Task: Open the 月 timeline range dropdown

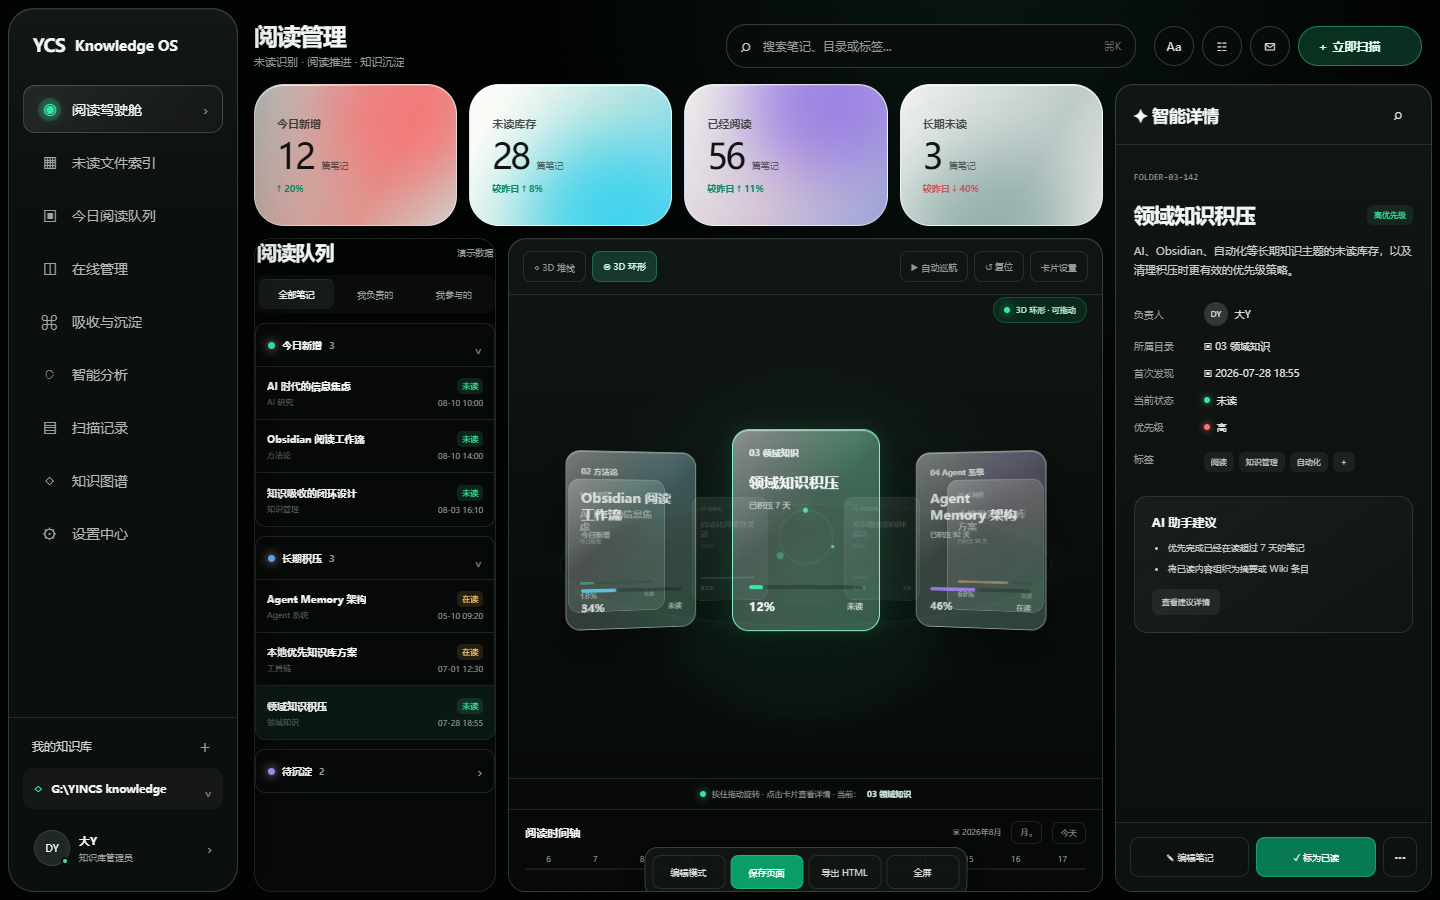Action: coord(1027,833)
